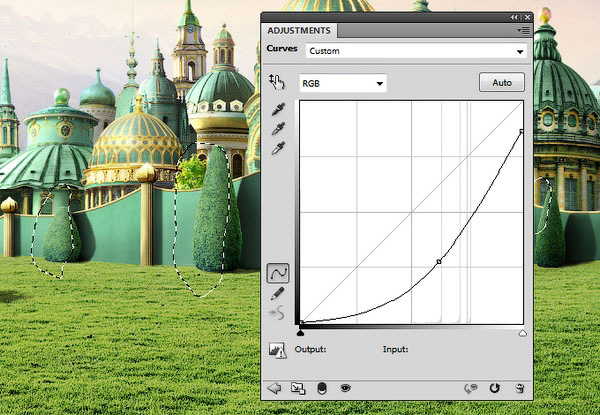Select the white point input slider
Screen dimensions: 600x415
point(523,333)
